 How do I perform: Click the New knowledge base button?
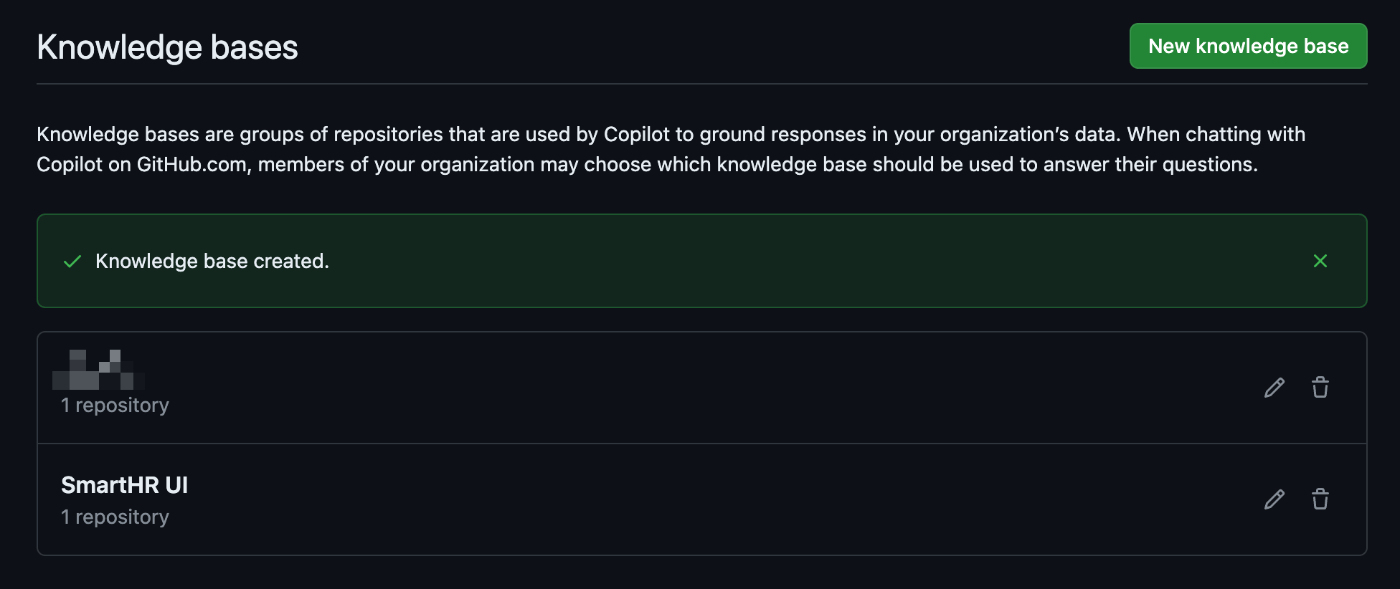pyautogui.click(x=1248, y=46)
